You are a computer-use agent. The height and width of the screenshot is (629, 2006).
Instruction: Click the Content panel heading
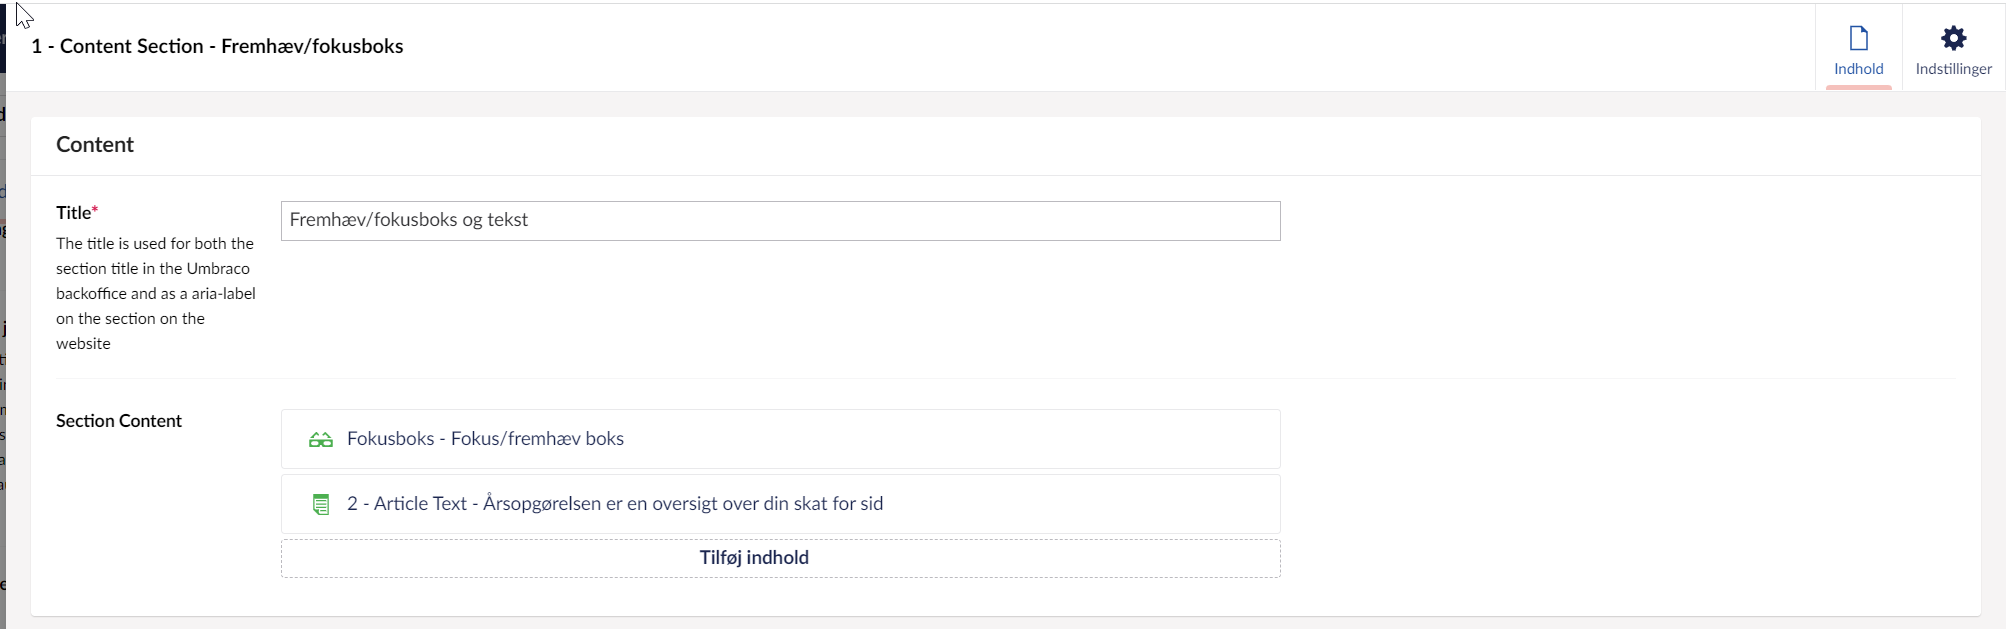coord(95,145)
